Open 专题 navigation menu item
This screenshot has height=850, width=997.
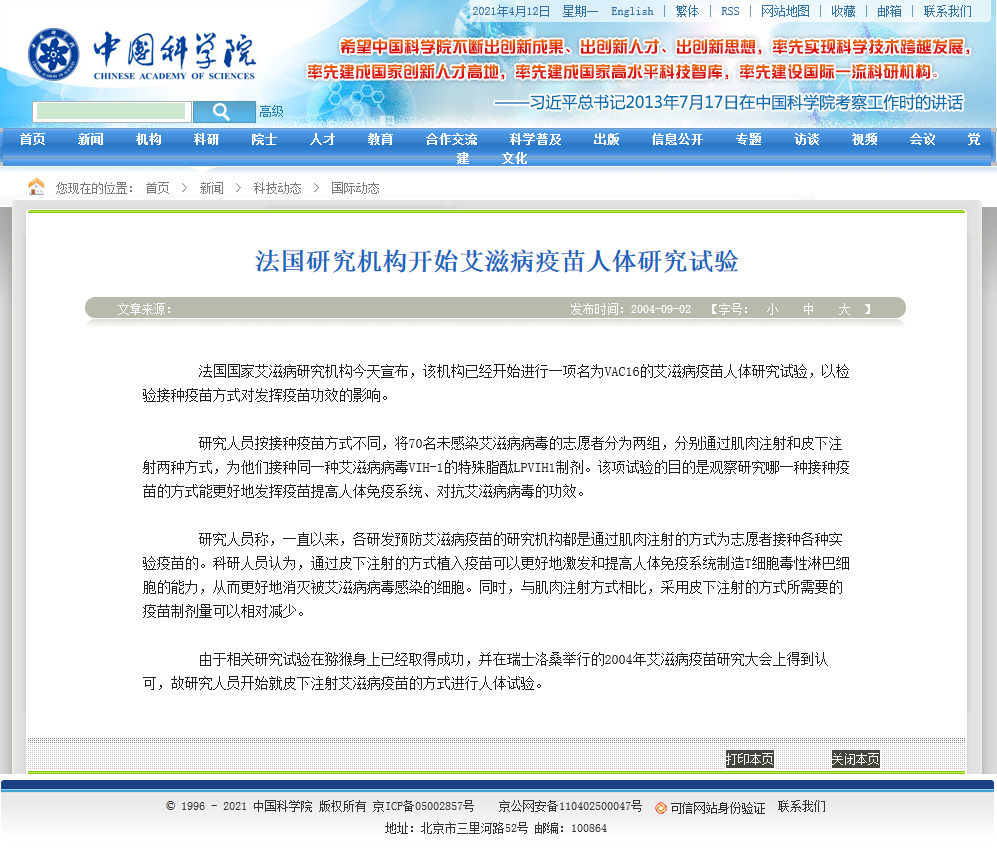point(748,139)
